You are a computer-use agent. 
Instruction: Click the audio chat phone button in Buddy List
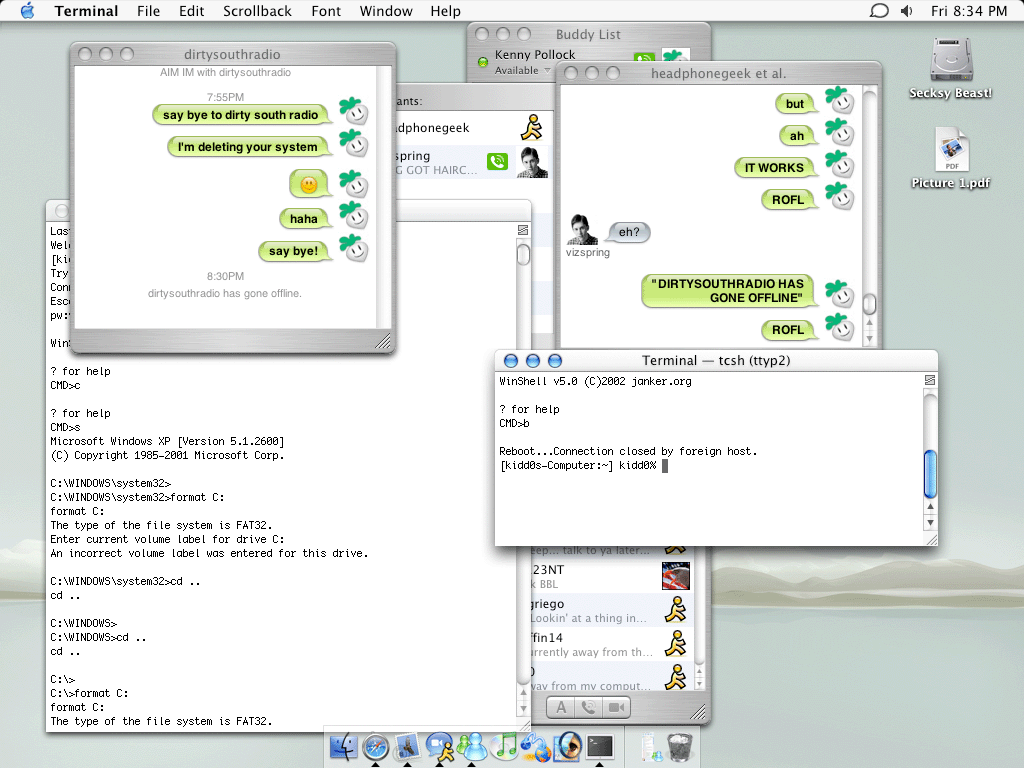pos(588,707)
